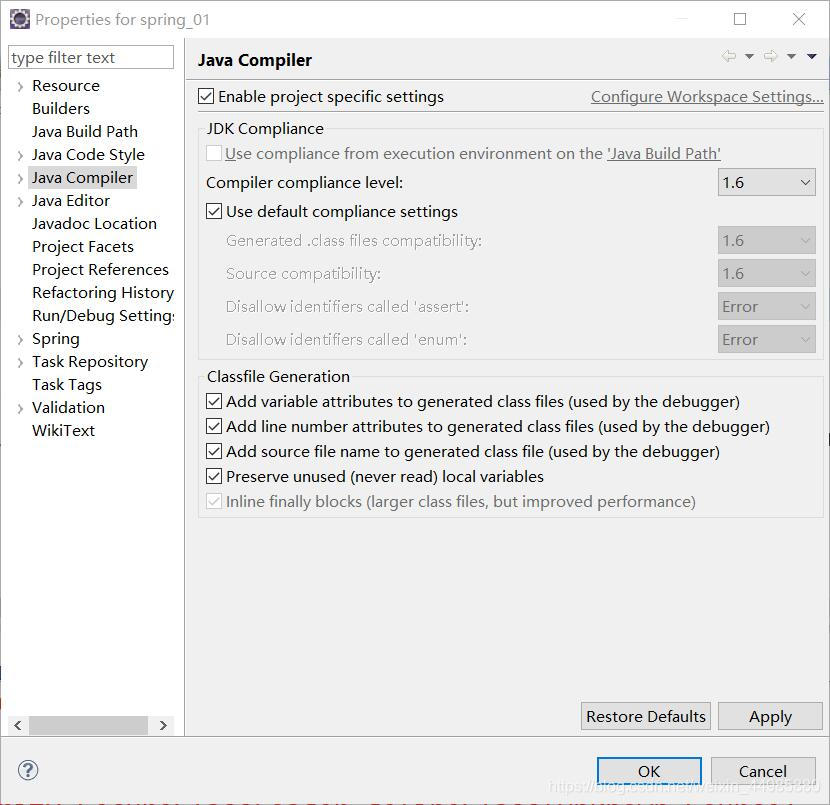Open Compiler compliance level dropdown
The width and height of the screenshot is (830, 805).
766,183
